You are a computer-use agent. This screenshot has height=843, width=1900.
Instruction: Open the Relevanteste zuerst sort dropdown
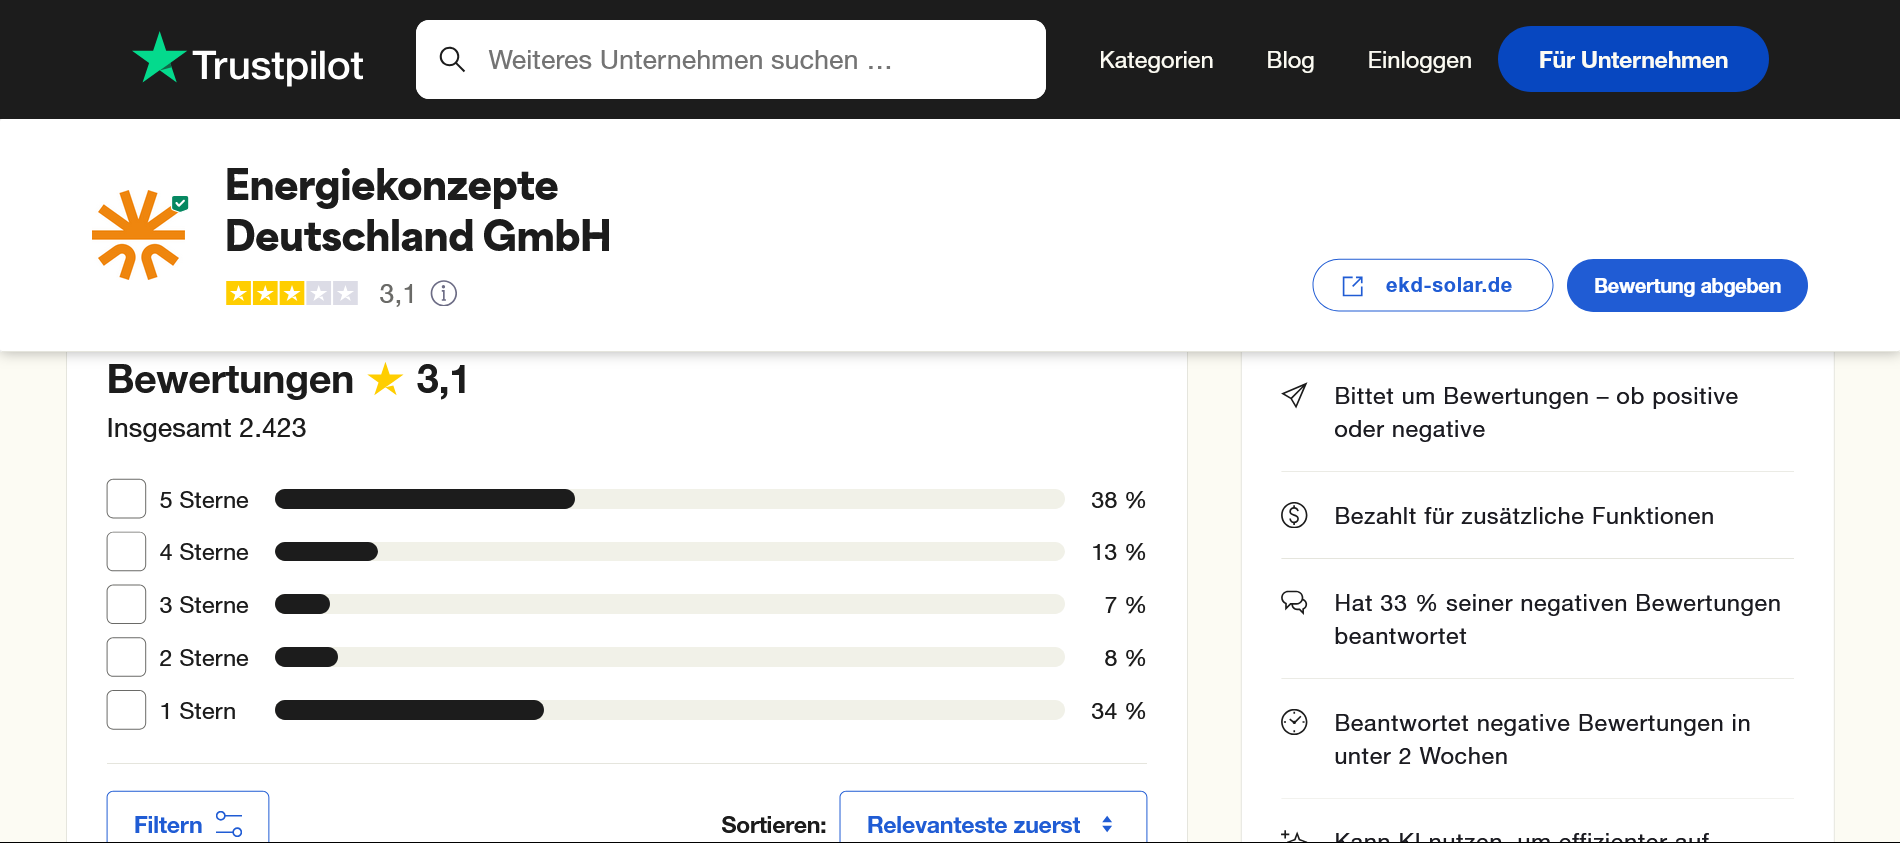(x=992, y=823)
